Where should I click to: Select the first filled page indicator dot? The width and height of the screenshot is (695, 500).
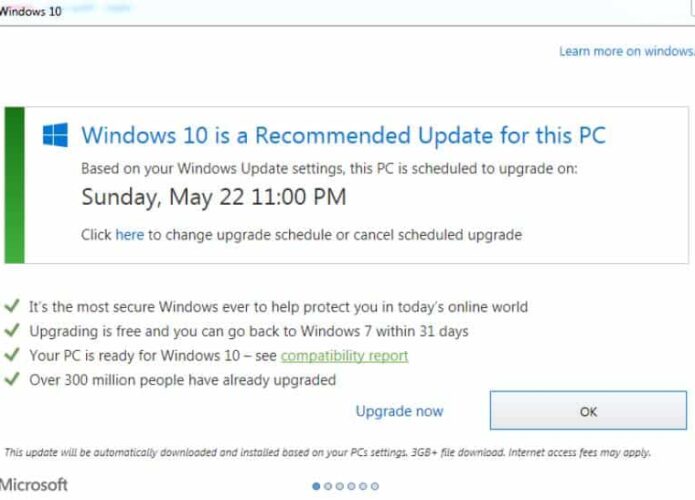[x=316, y=486]
